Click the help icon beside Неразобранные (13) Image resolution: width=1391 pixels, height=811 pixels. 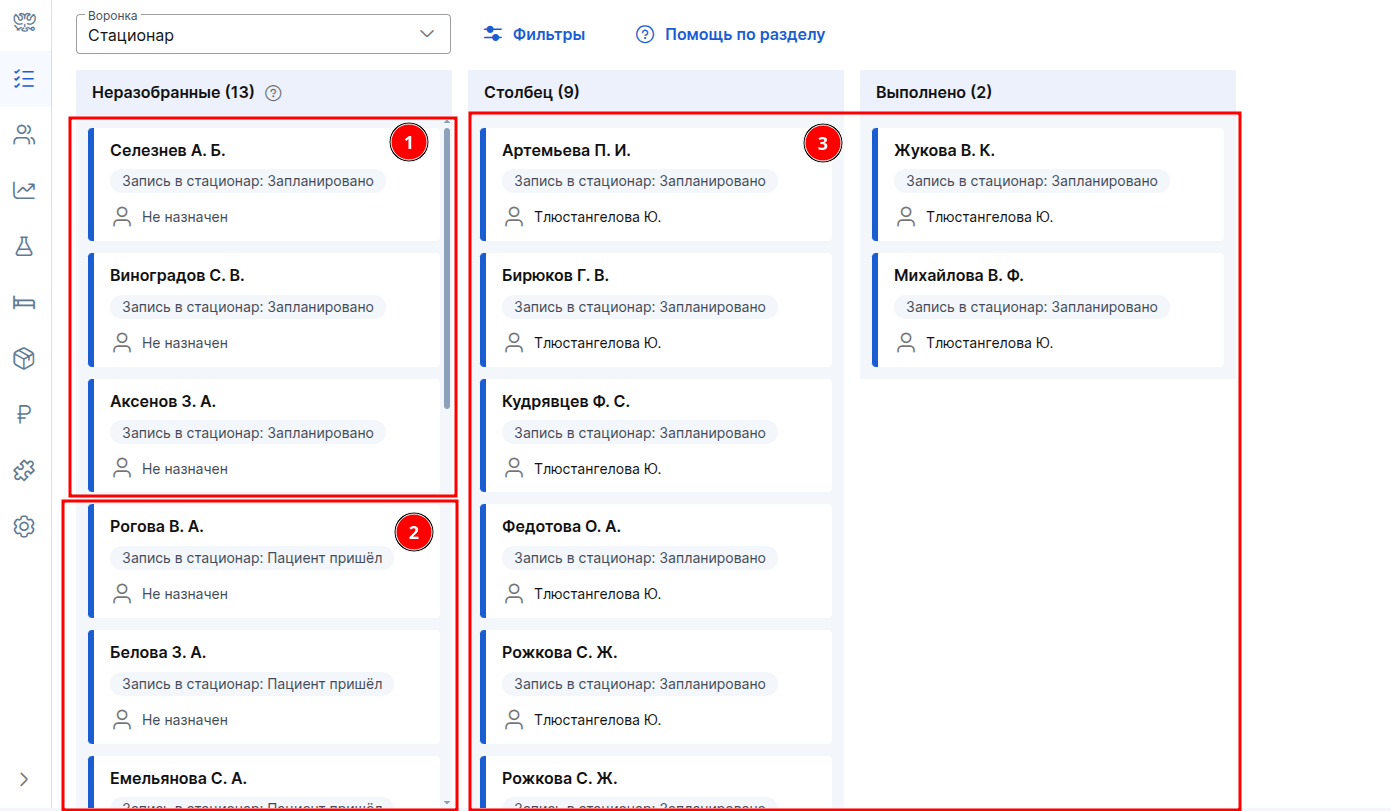(x=274, y=93)
